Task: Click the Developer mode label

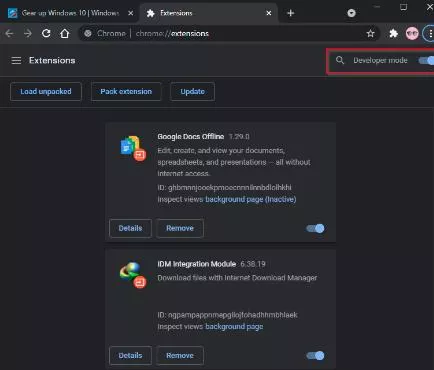Action: coord(380,60)
